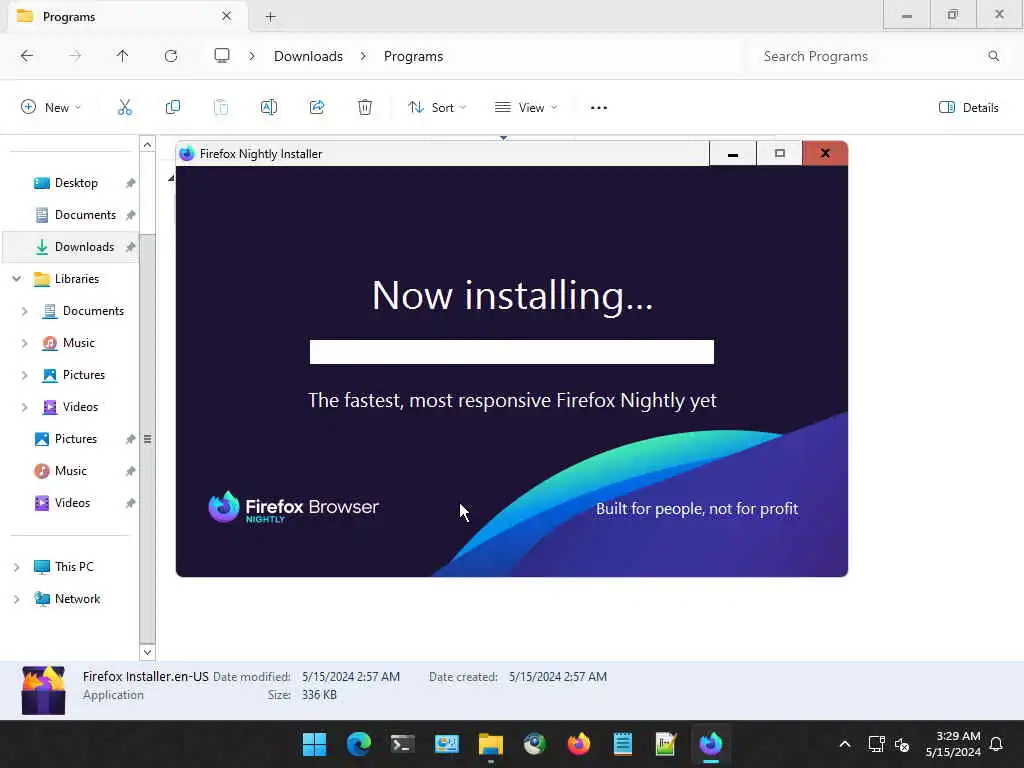Open Downloads in the navigation pane
Screen dimensions: 1024x768
click(x=84, y=248)
